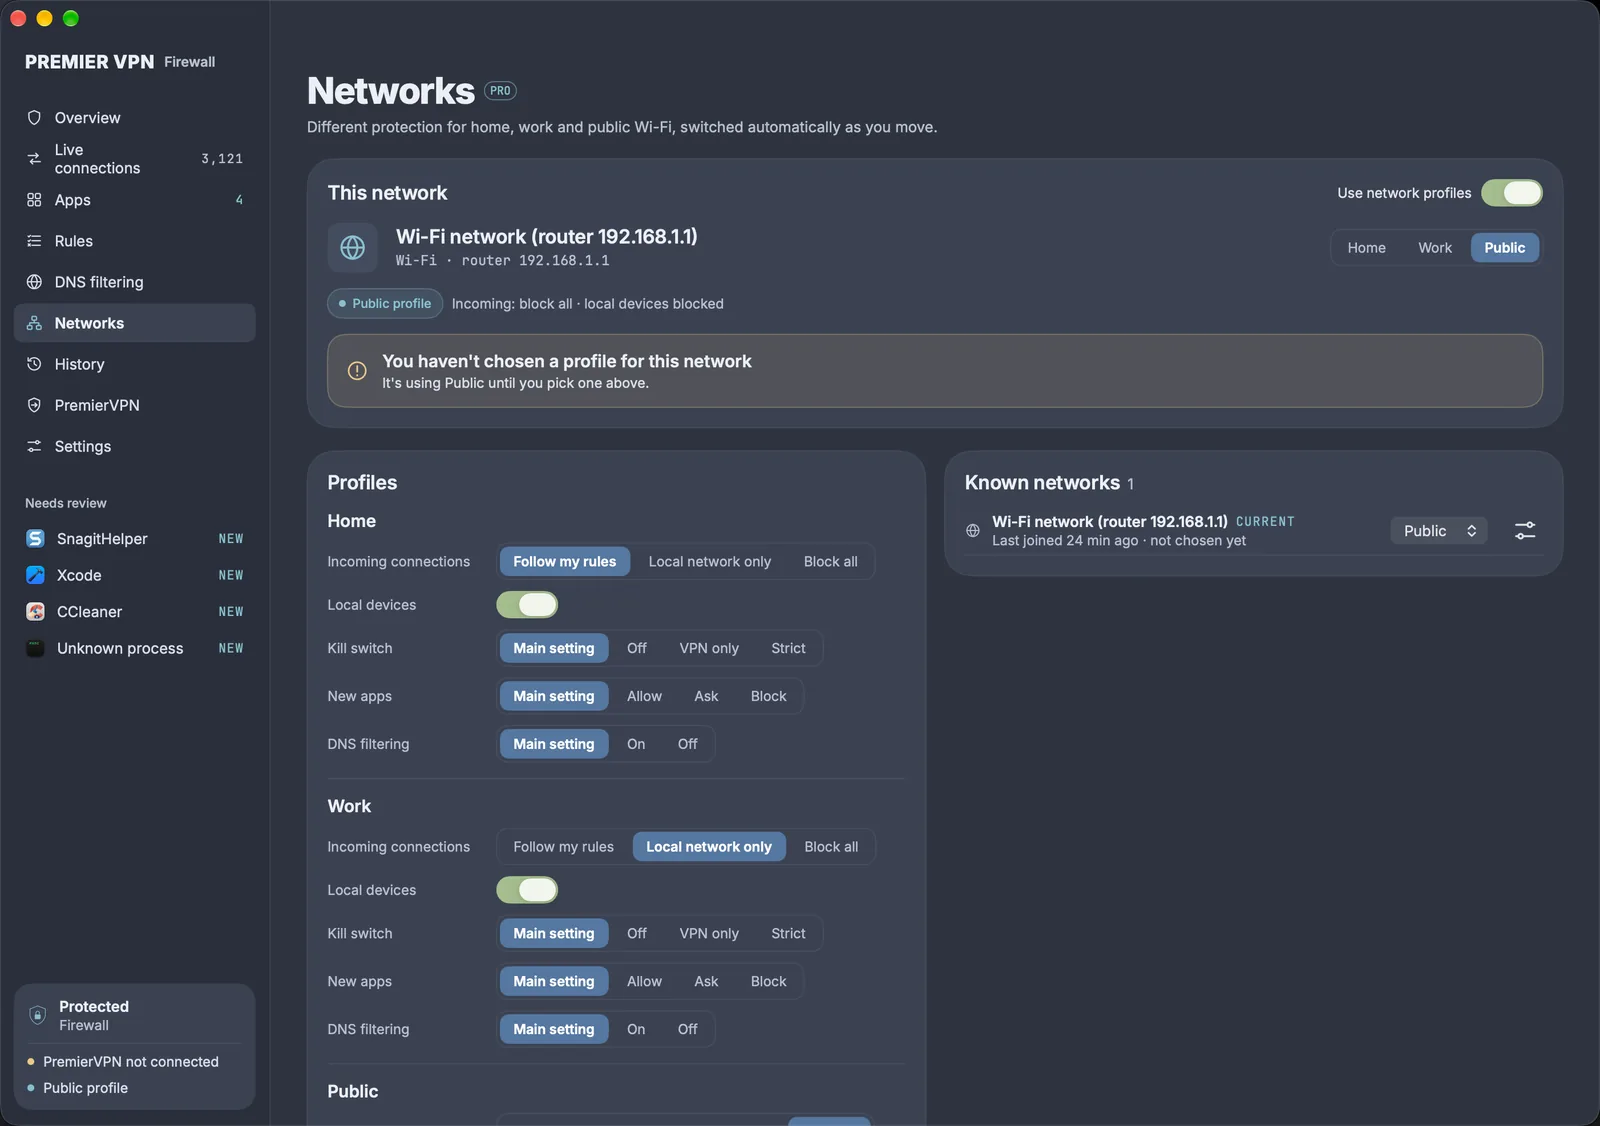Set Home new apps to Block
This screenshot has height=1126, width=1600.
pyautogui.click(x=769, y=696)
